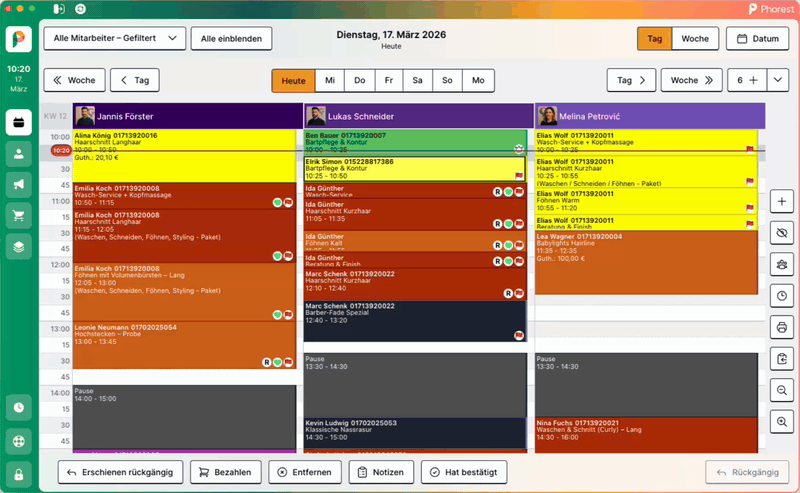
Task: Click the Bezahlen button
Action: (x=225, y=472)
